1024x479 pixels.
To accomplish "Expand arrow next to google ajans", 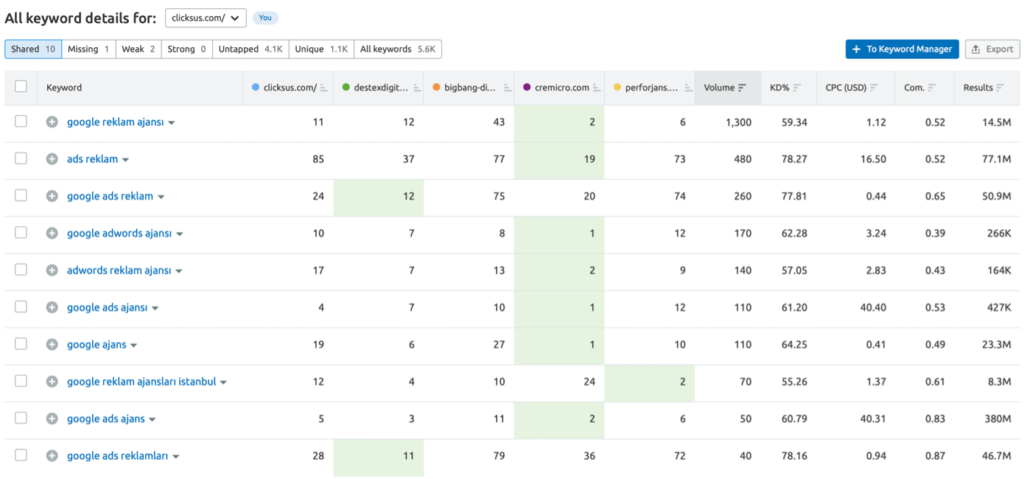I will (x=134, y=345).
